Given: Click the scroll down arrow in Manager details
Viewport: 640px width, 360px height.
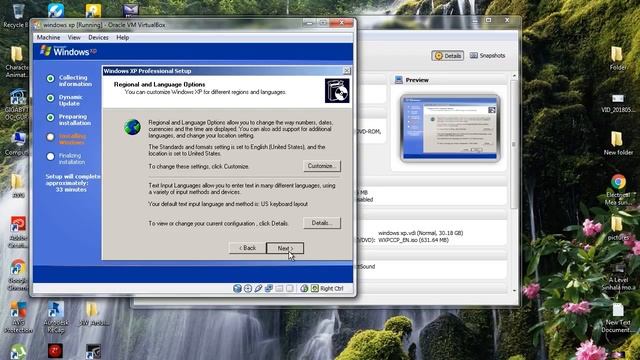Looking at the screenshot, I should coord(514,291).
